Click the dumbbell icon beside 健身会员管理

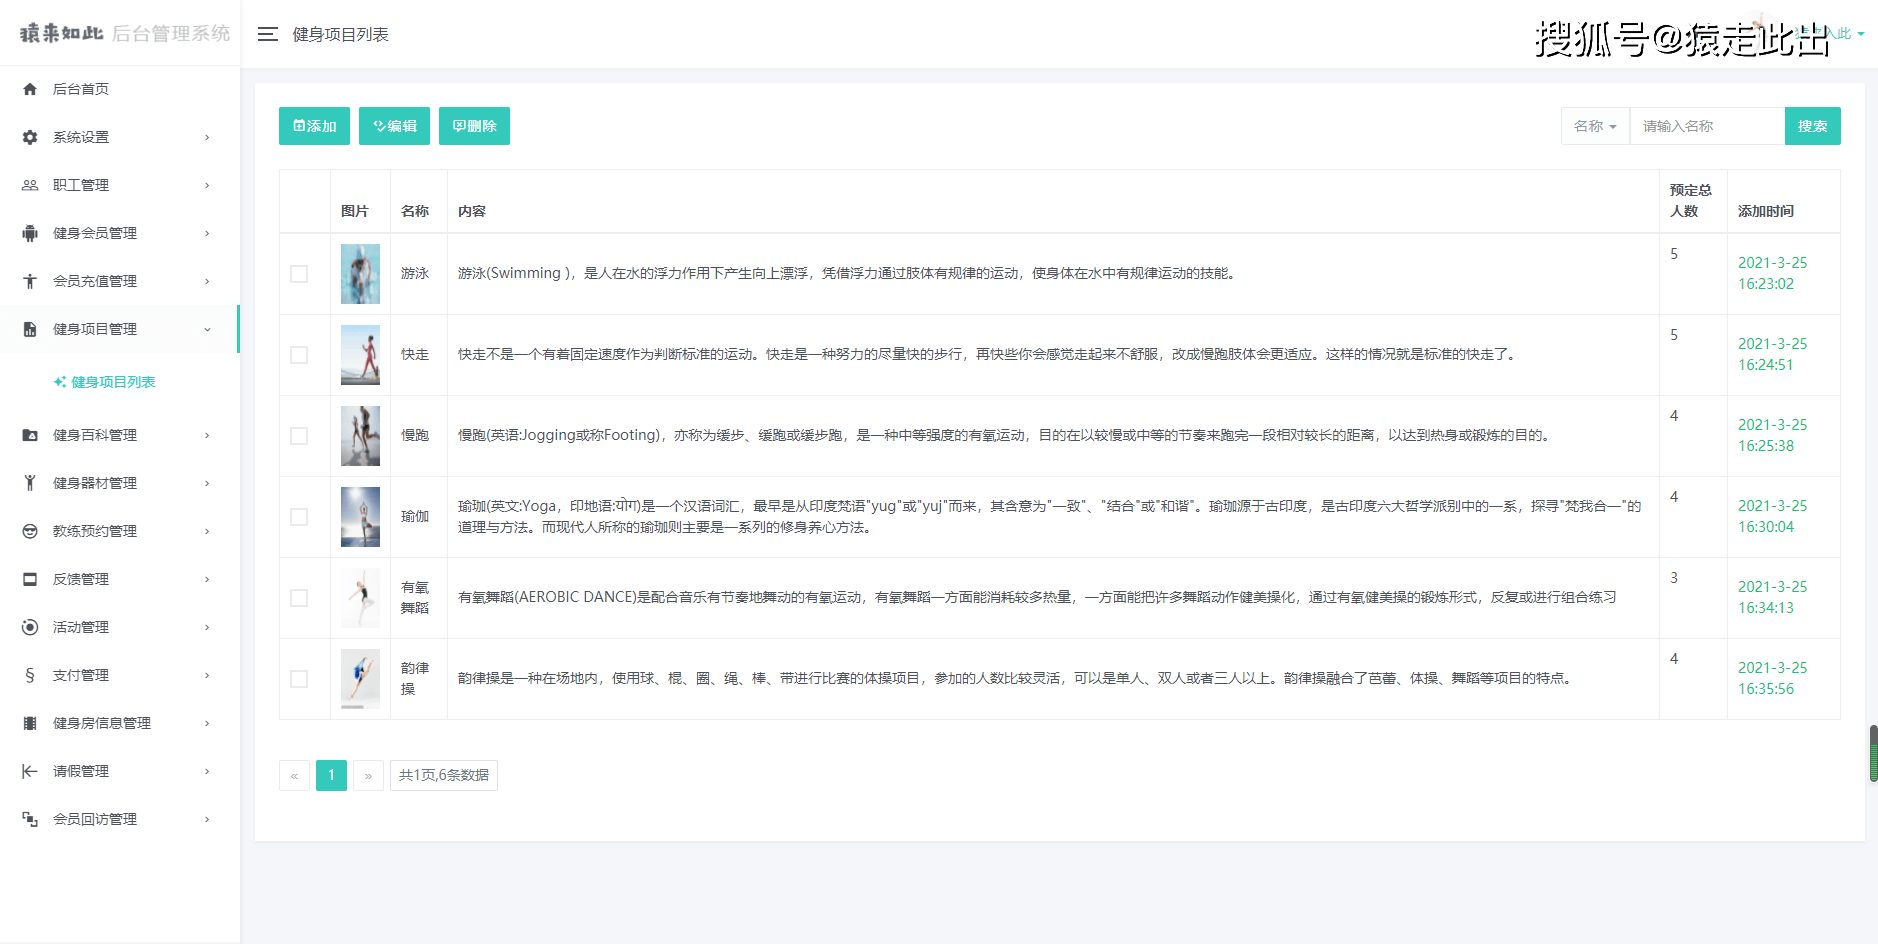[x=29, y=233]
